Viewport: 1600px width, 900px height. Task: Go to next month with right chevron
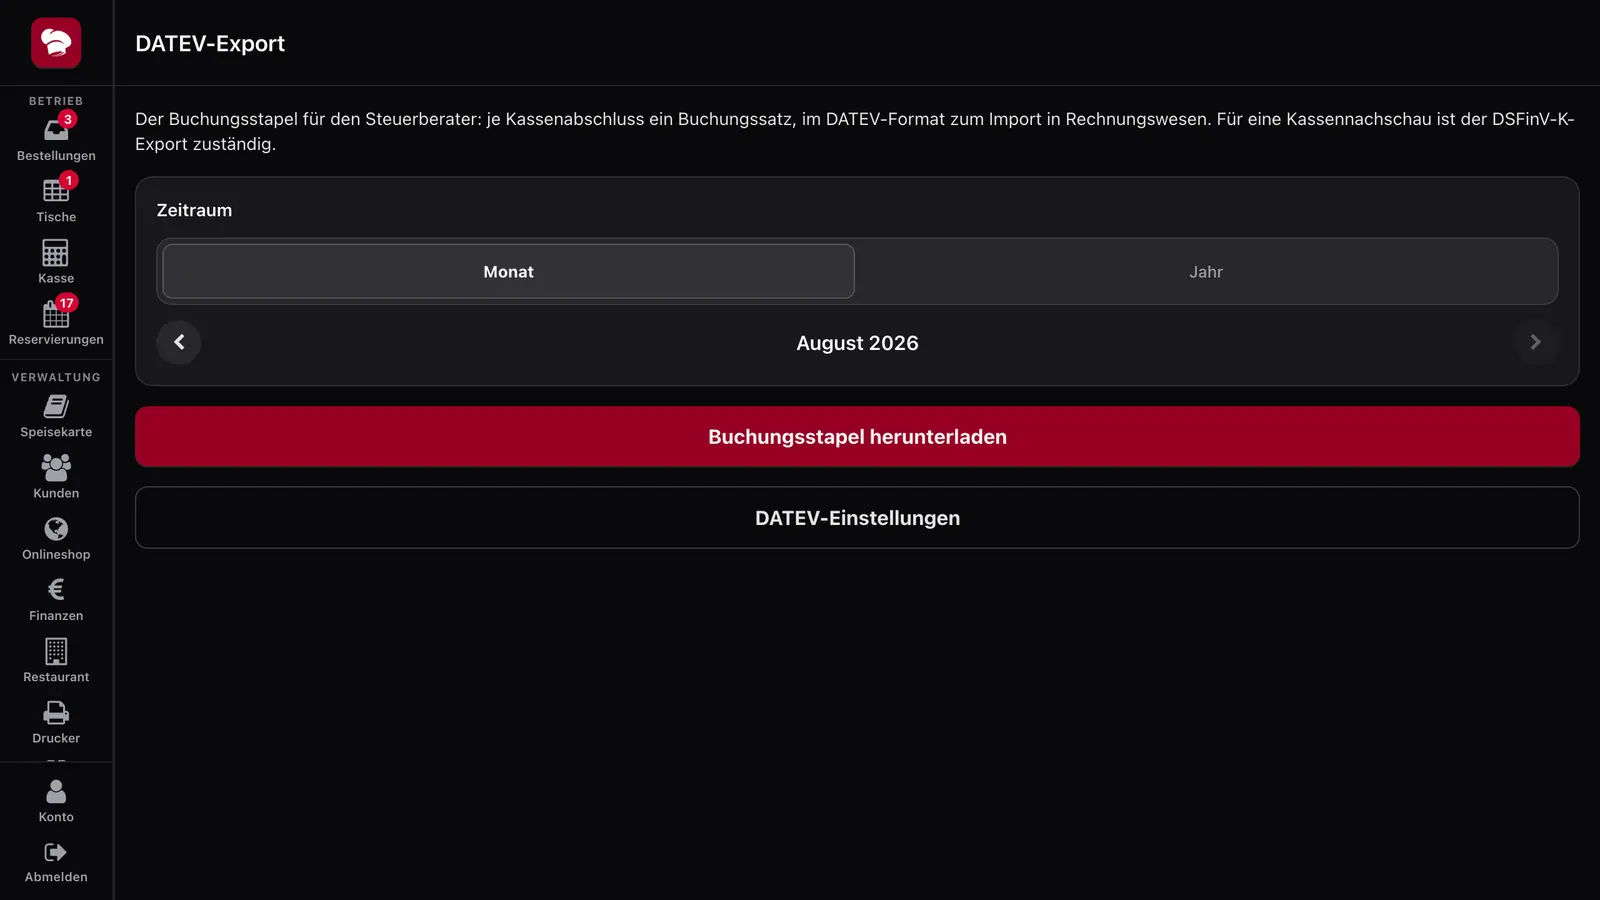[1535, 342]
